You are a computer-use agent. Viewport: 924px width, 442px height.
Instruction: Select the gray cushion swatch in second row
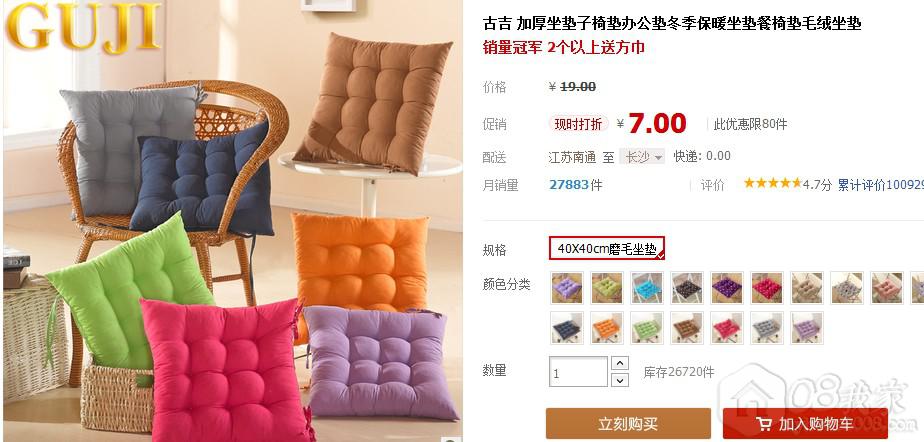coord(767,328)
